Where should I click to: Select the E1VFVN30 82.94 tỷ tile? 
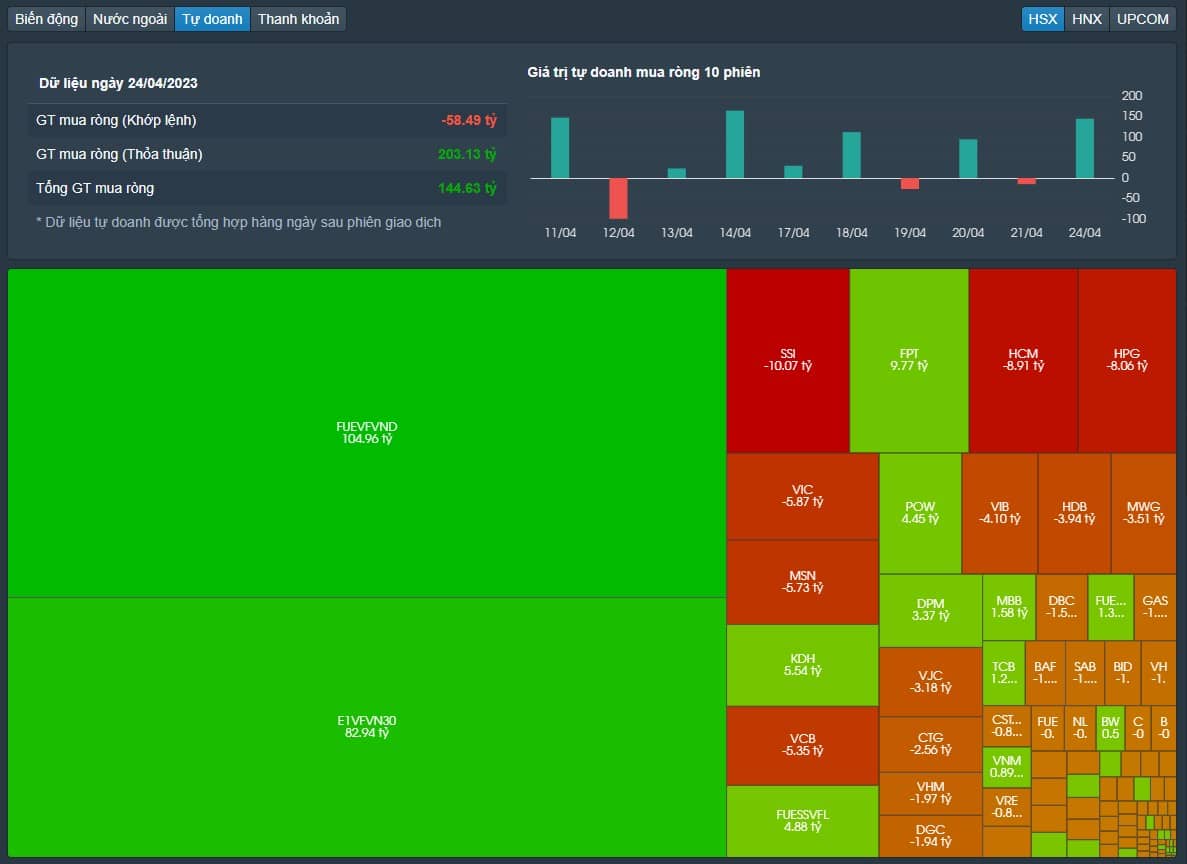click(367, 727)
